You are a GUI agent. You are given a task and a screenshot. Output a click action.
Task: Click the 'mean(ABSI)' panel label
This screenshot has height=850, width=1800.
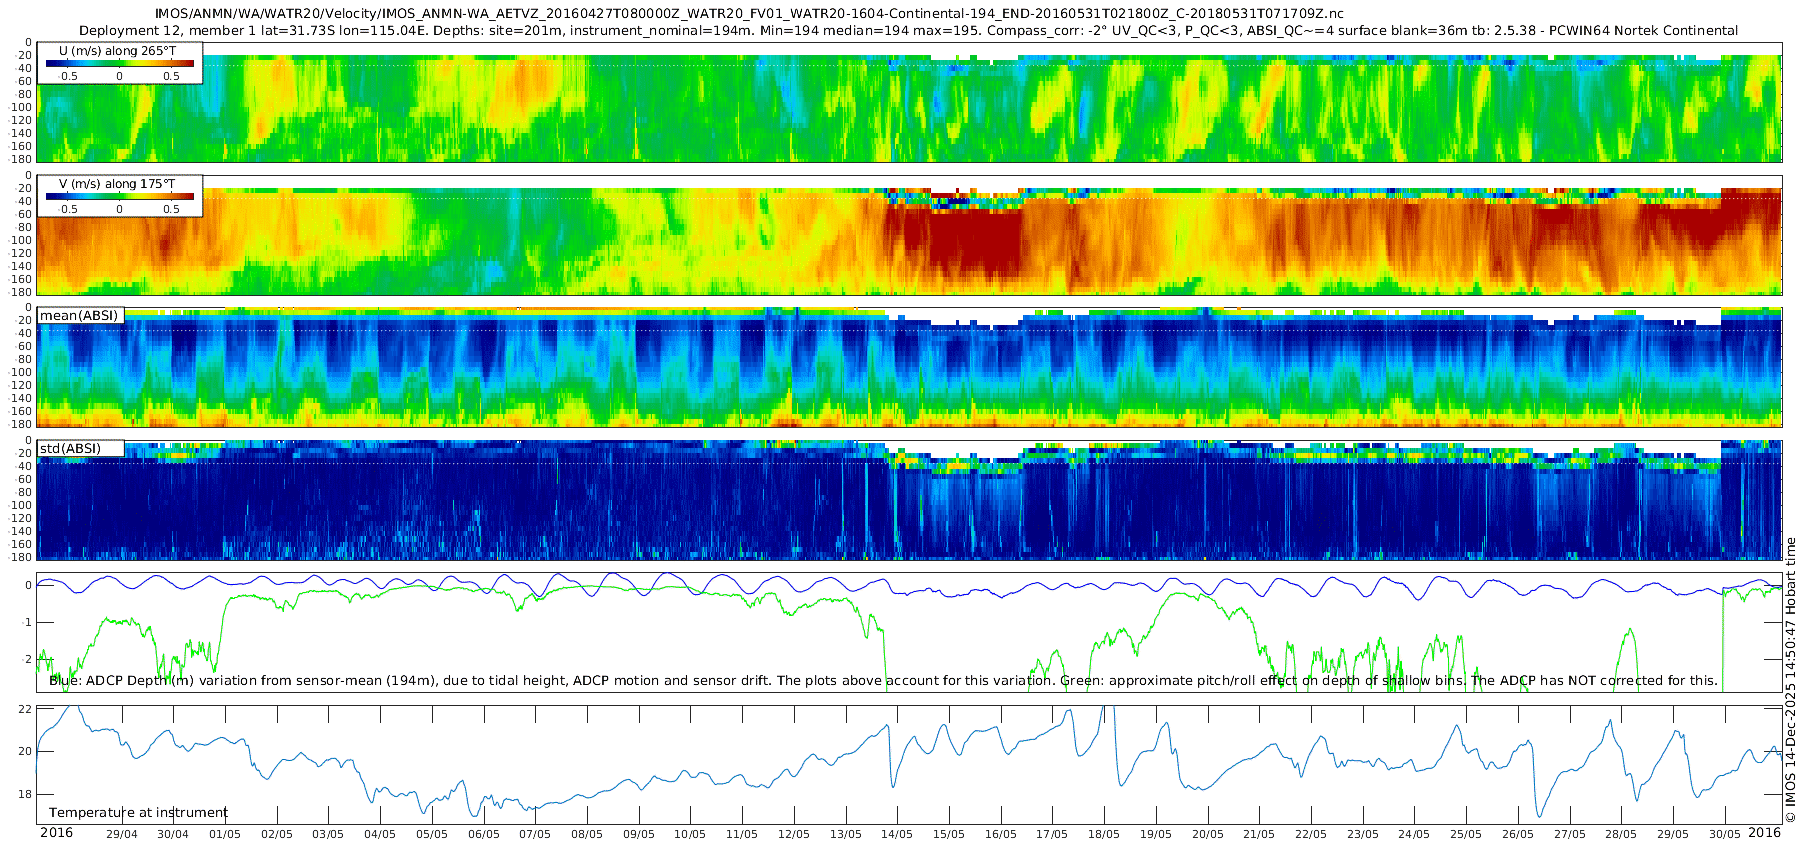point(79,316)
